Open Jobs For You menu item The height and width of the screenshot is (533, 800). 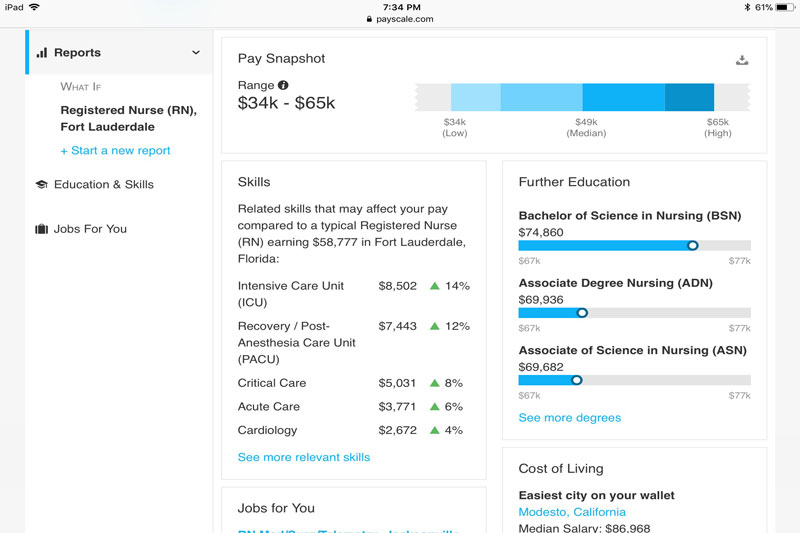(x=90, y=229)
